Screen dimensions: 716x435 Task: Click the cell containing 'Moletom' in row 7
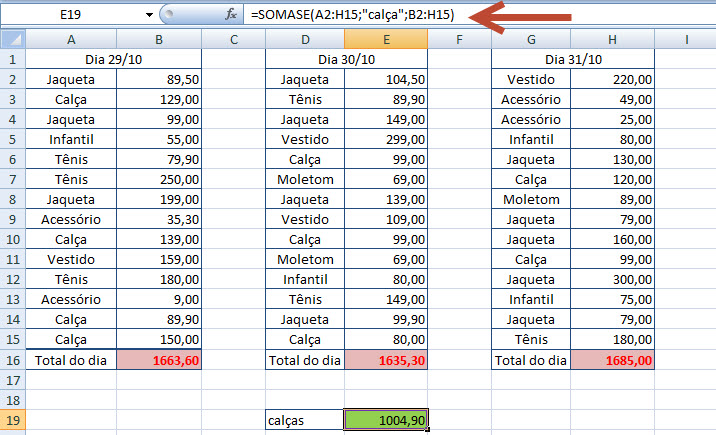tap(304, 179)
